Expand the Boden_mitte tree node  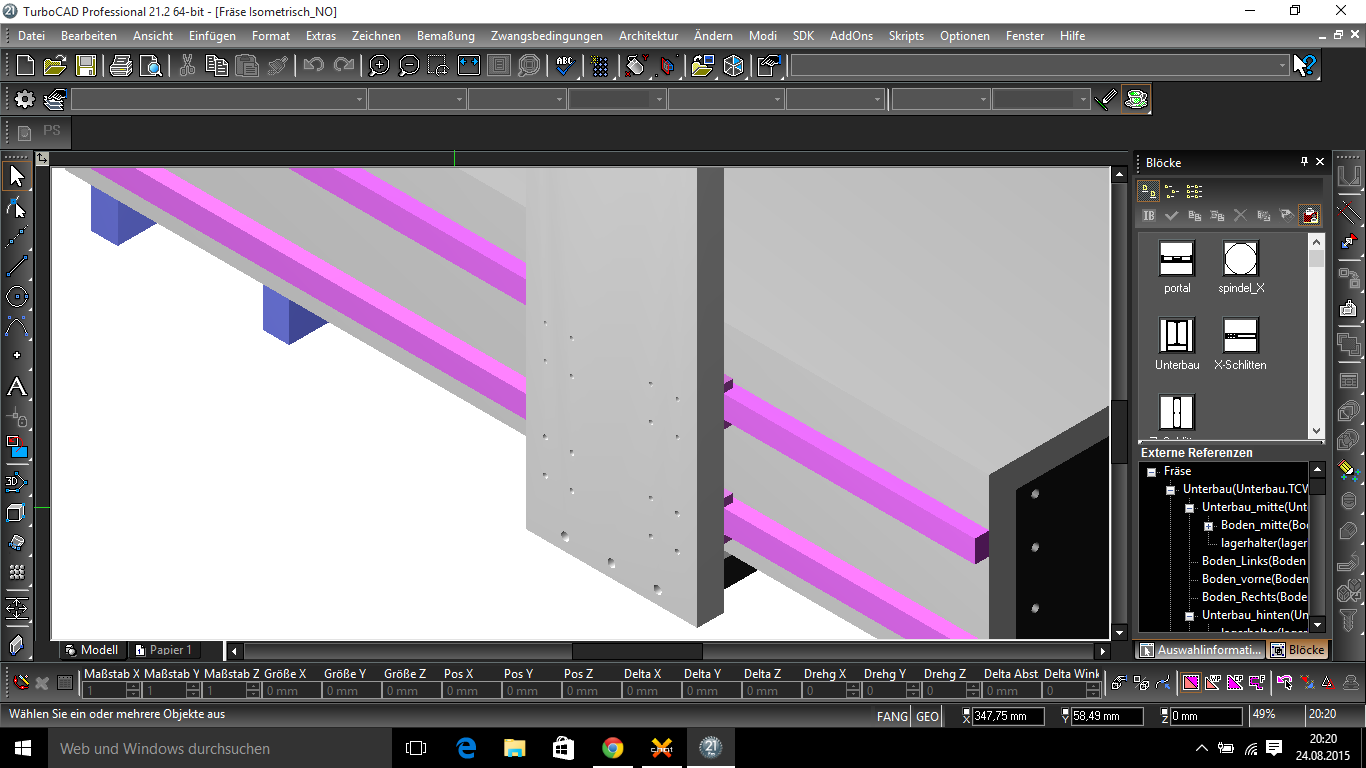[1208, 525]
